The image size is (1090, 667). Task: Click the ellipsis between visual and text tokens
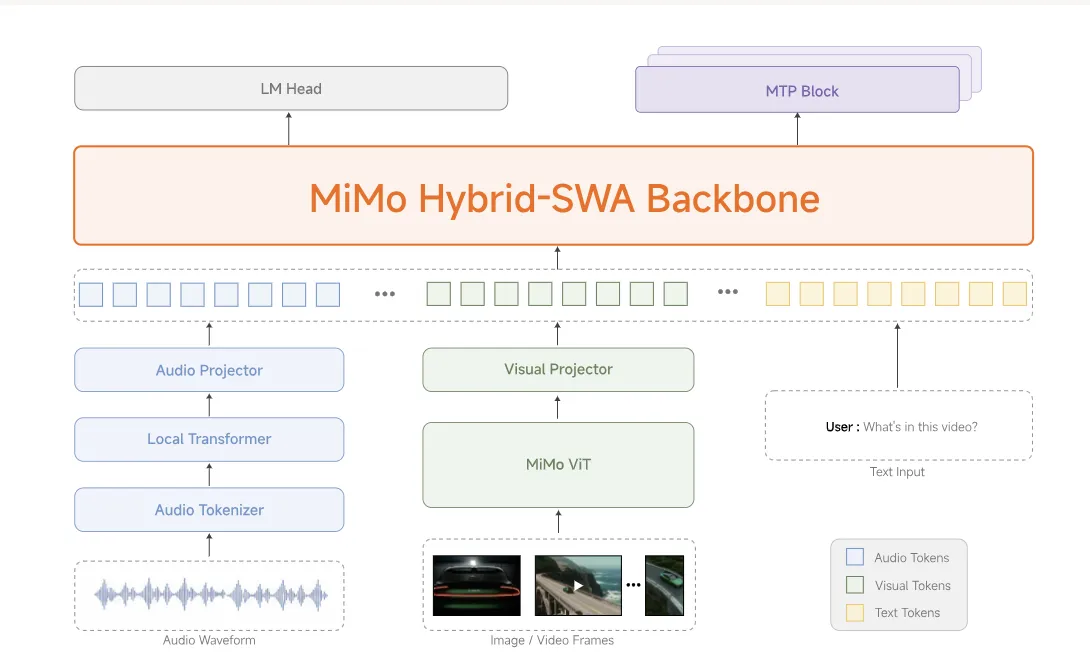pyautogui.click(x=728, y=293)
